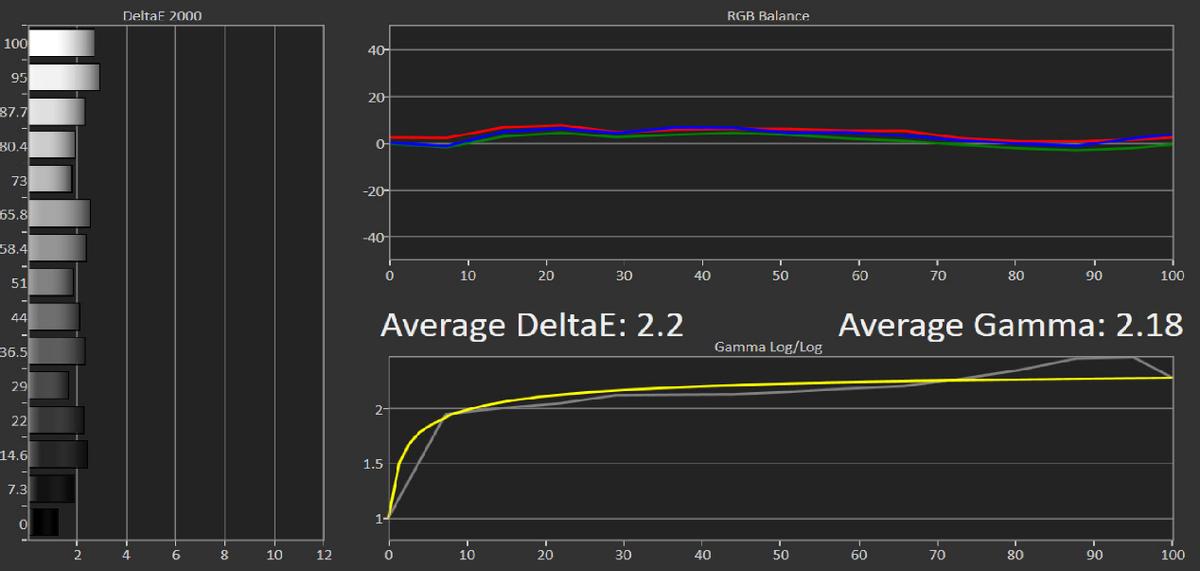
Task: Click the DeltaE bar at level 51
Action: point(51,282)
